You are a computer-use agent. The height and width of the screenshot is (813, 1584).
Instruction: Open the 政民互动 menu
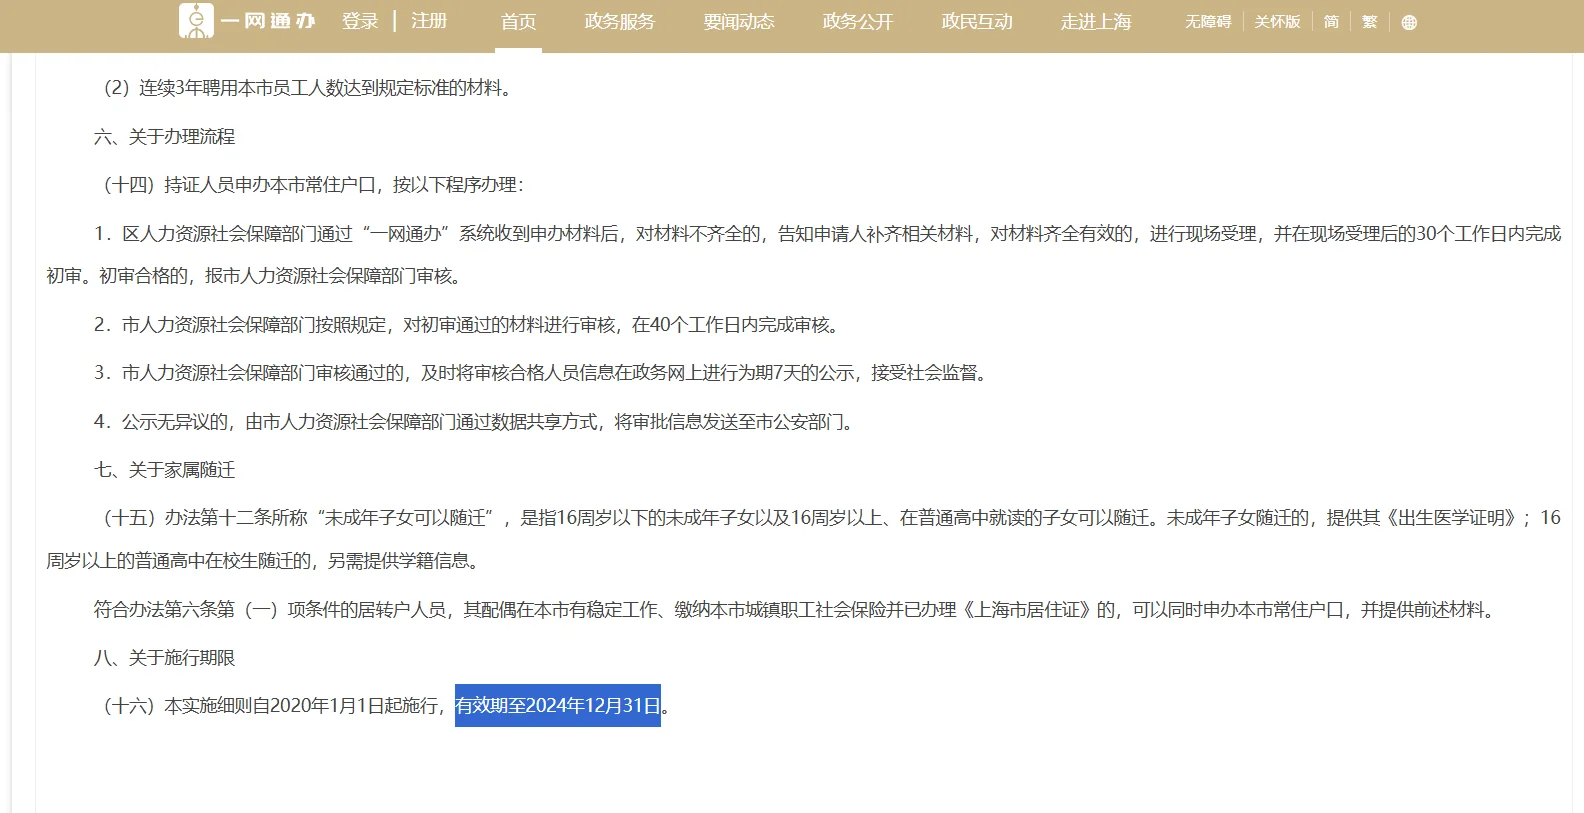(x=977, y=22)
